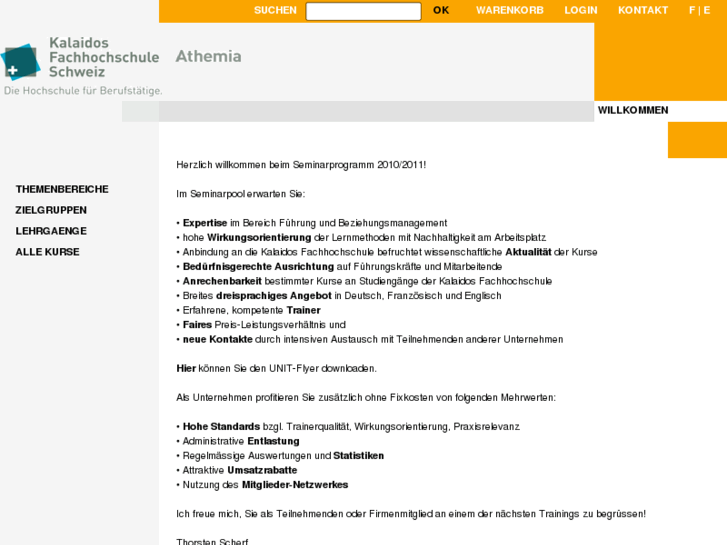
Task: Open Alle Kurse in the sidebar
Action: 47,252
